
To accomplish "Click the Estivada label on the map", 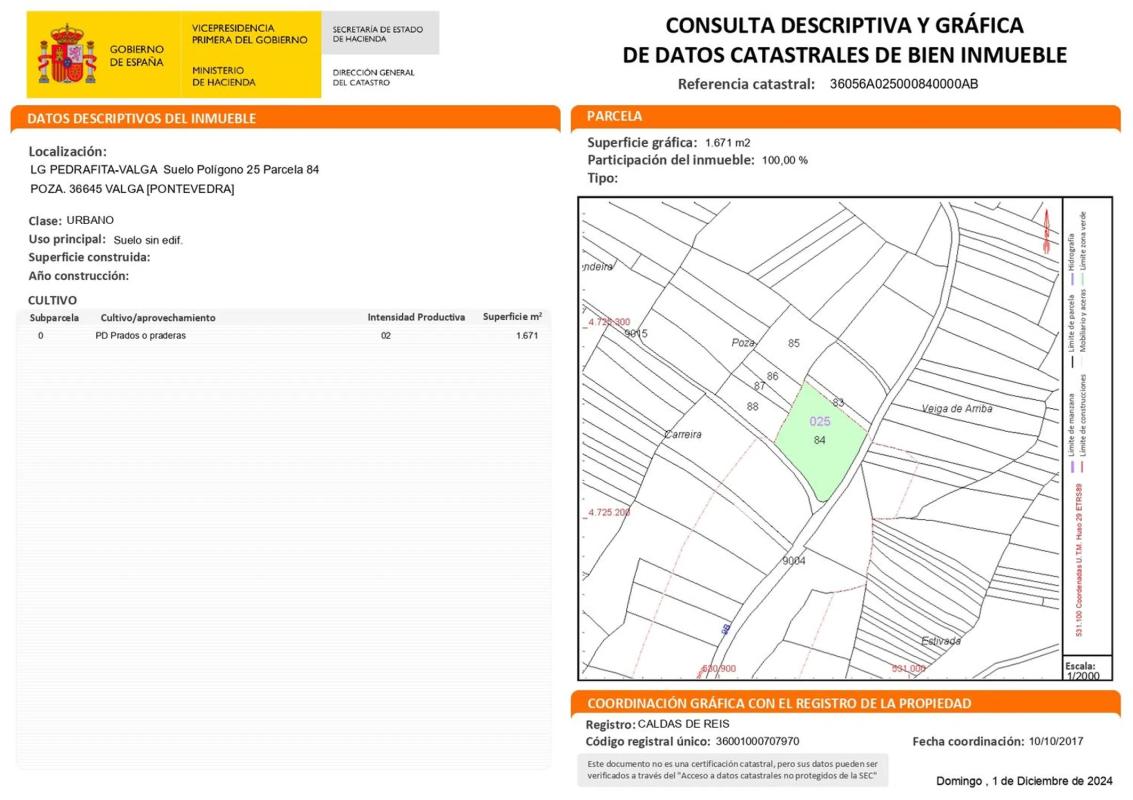I will pos(940,640).
